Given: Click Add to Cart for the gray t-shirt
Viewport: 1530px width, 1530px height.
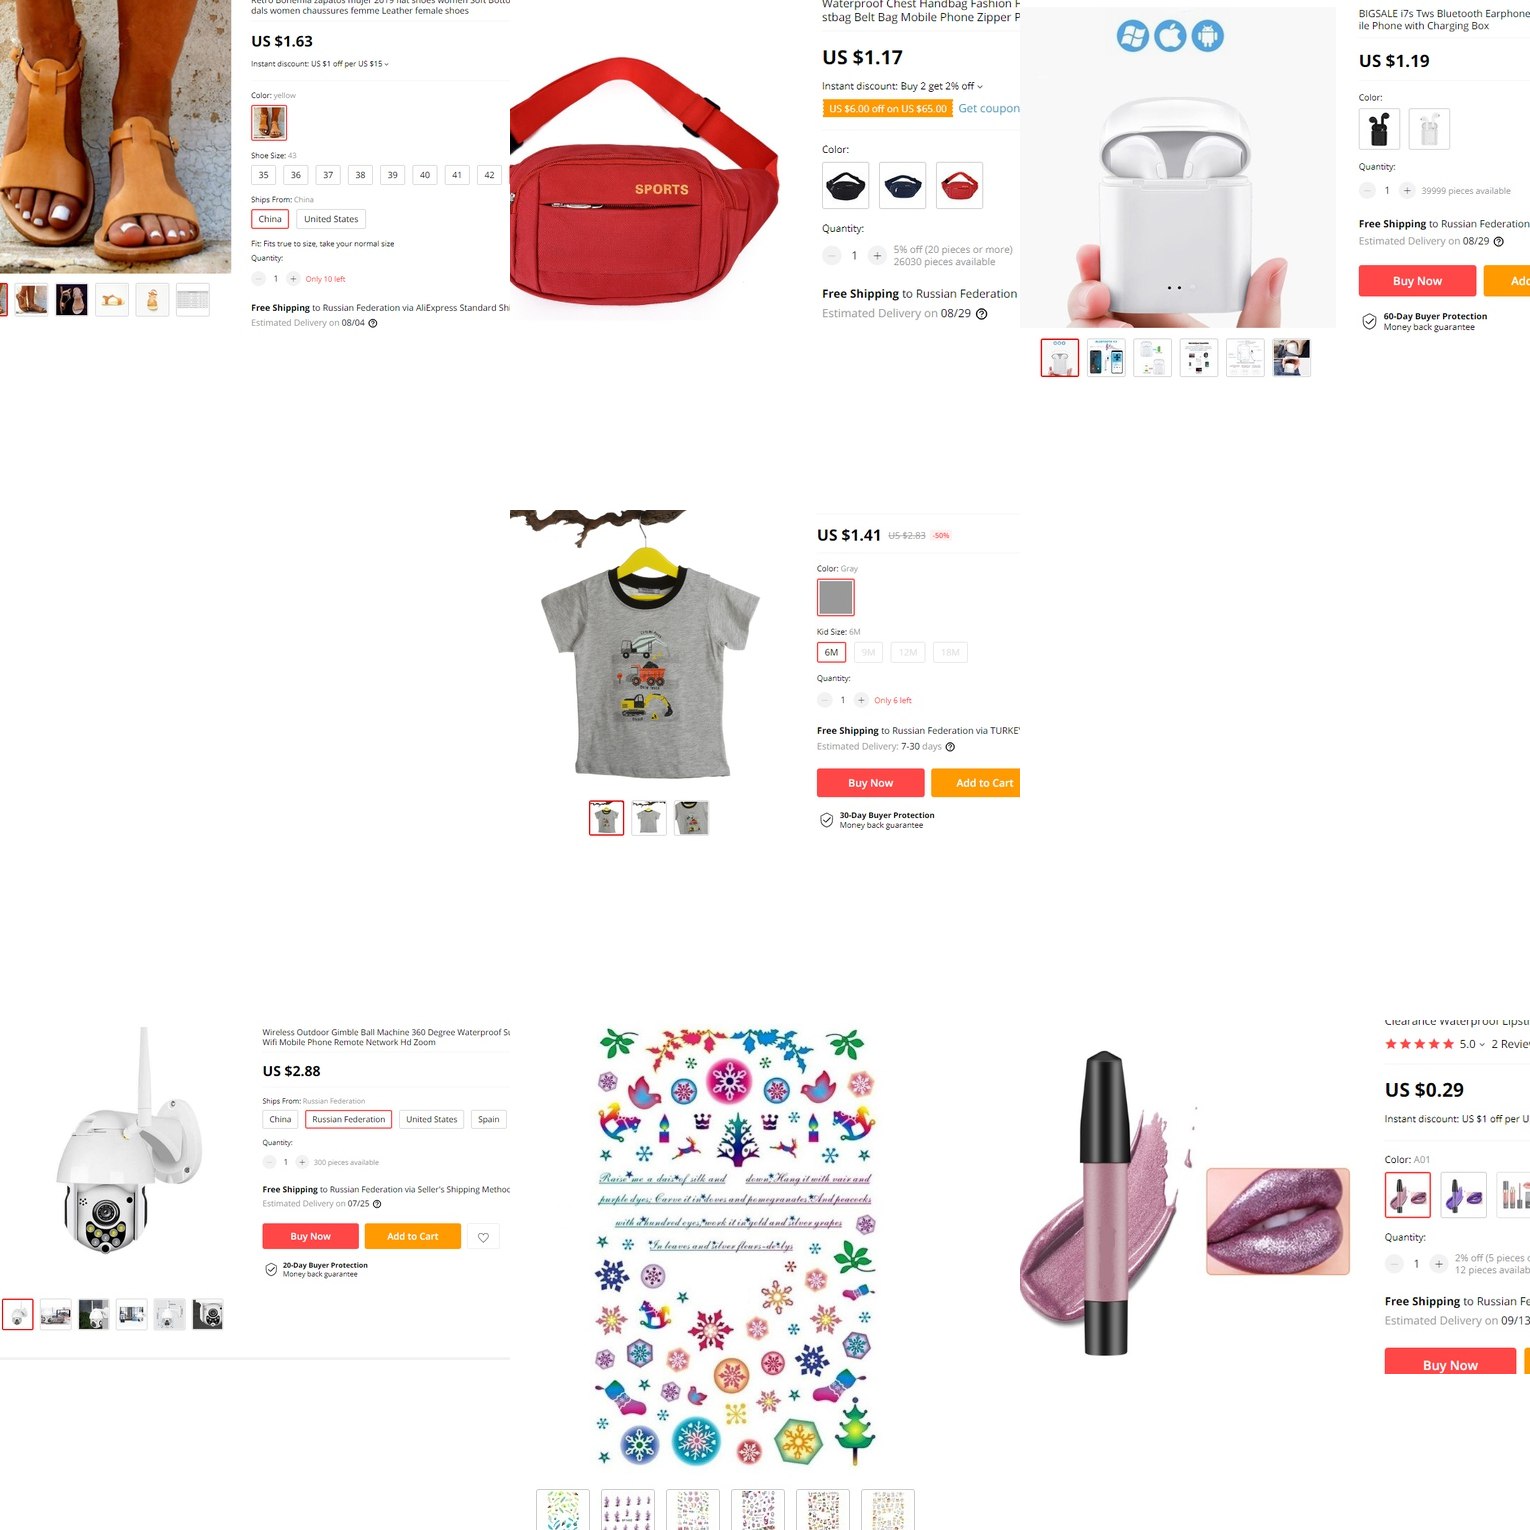Looking at the screenshot, I should (x=975, y=783).
